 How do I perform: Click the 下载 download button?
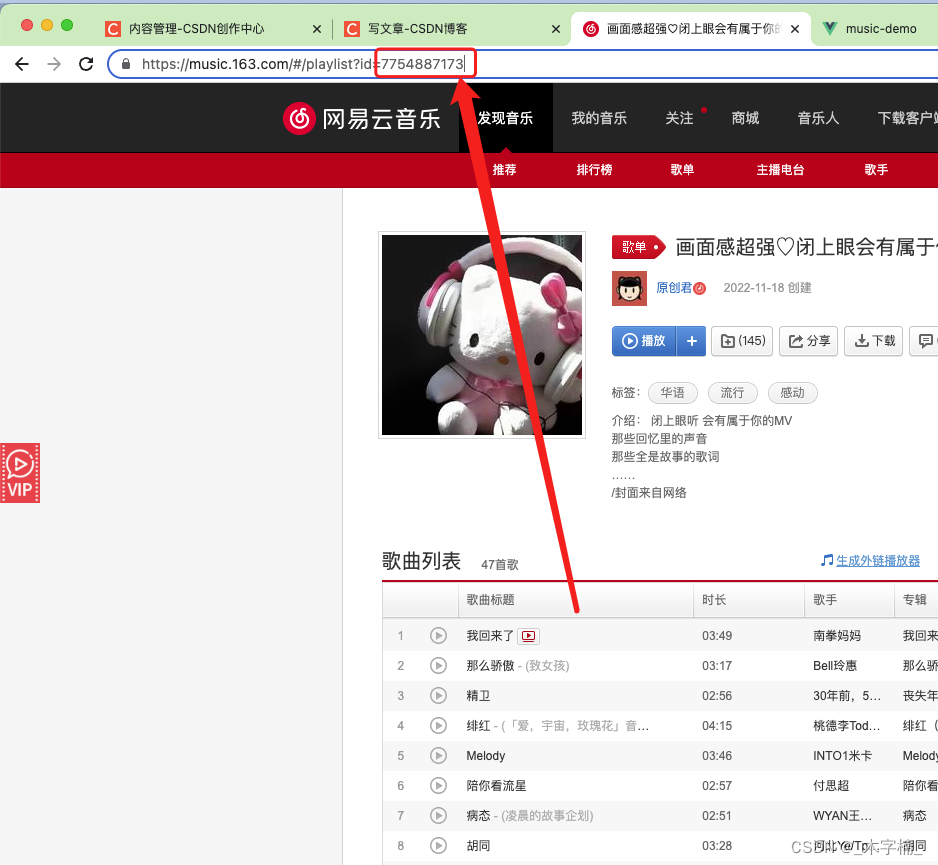(x=874, y=341)
